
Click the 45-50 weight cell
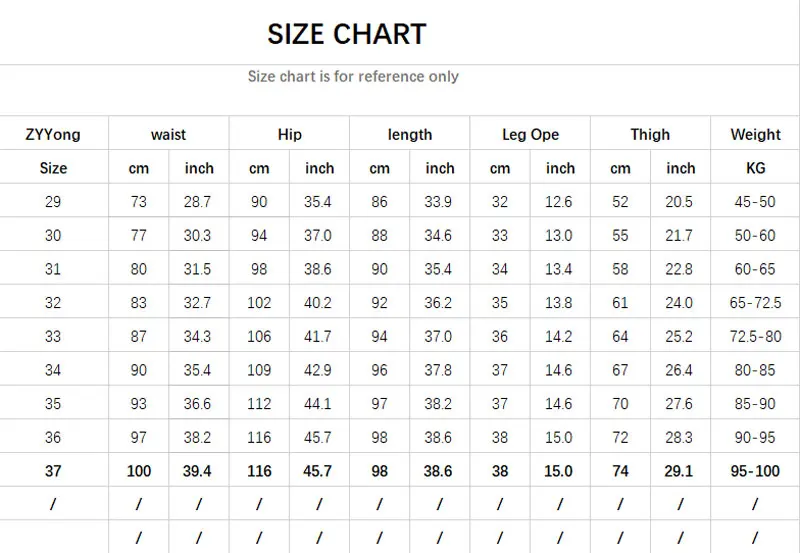click(x=755, y=202)
